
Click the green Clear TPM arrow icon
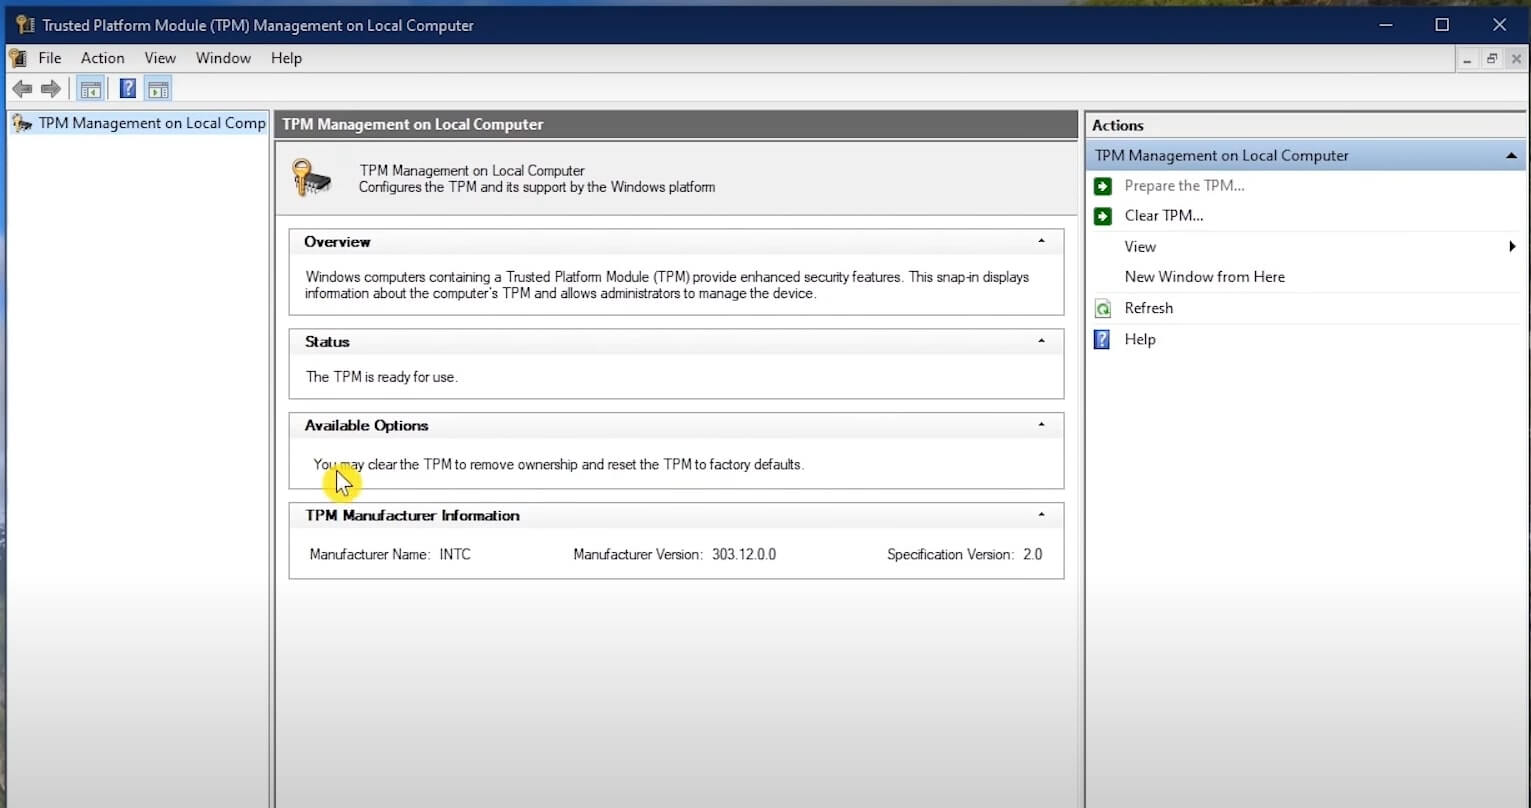[1103, 216]
